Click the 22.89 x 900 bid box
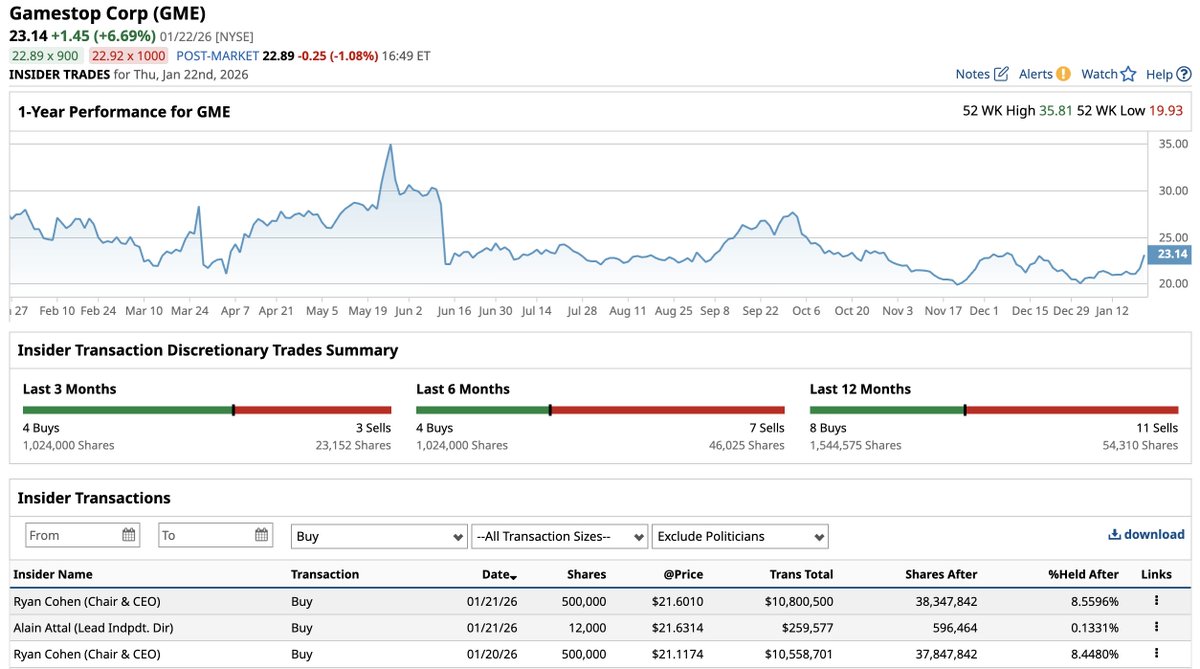This screenshot has height=669, width=1200. coord(46,56)
